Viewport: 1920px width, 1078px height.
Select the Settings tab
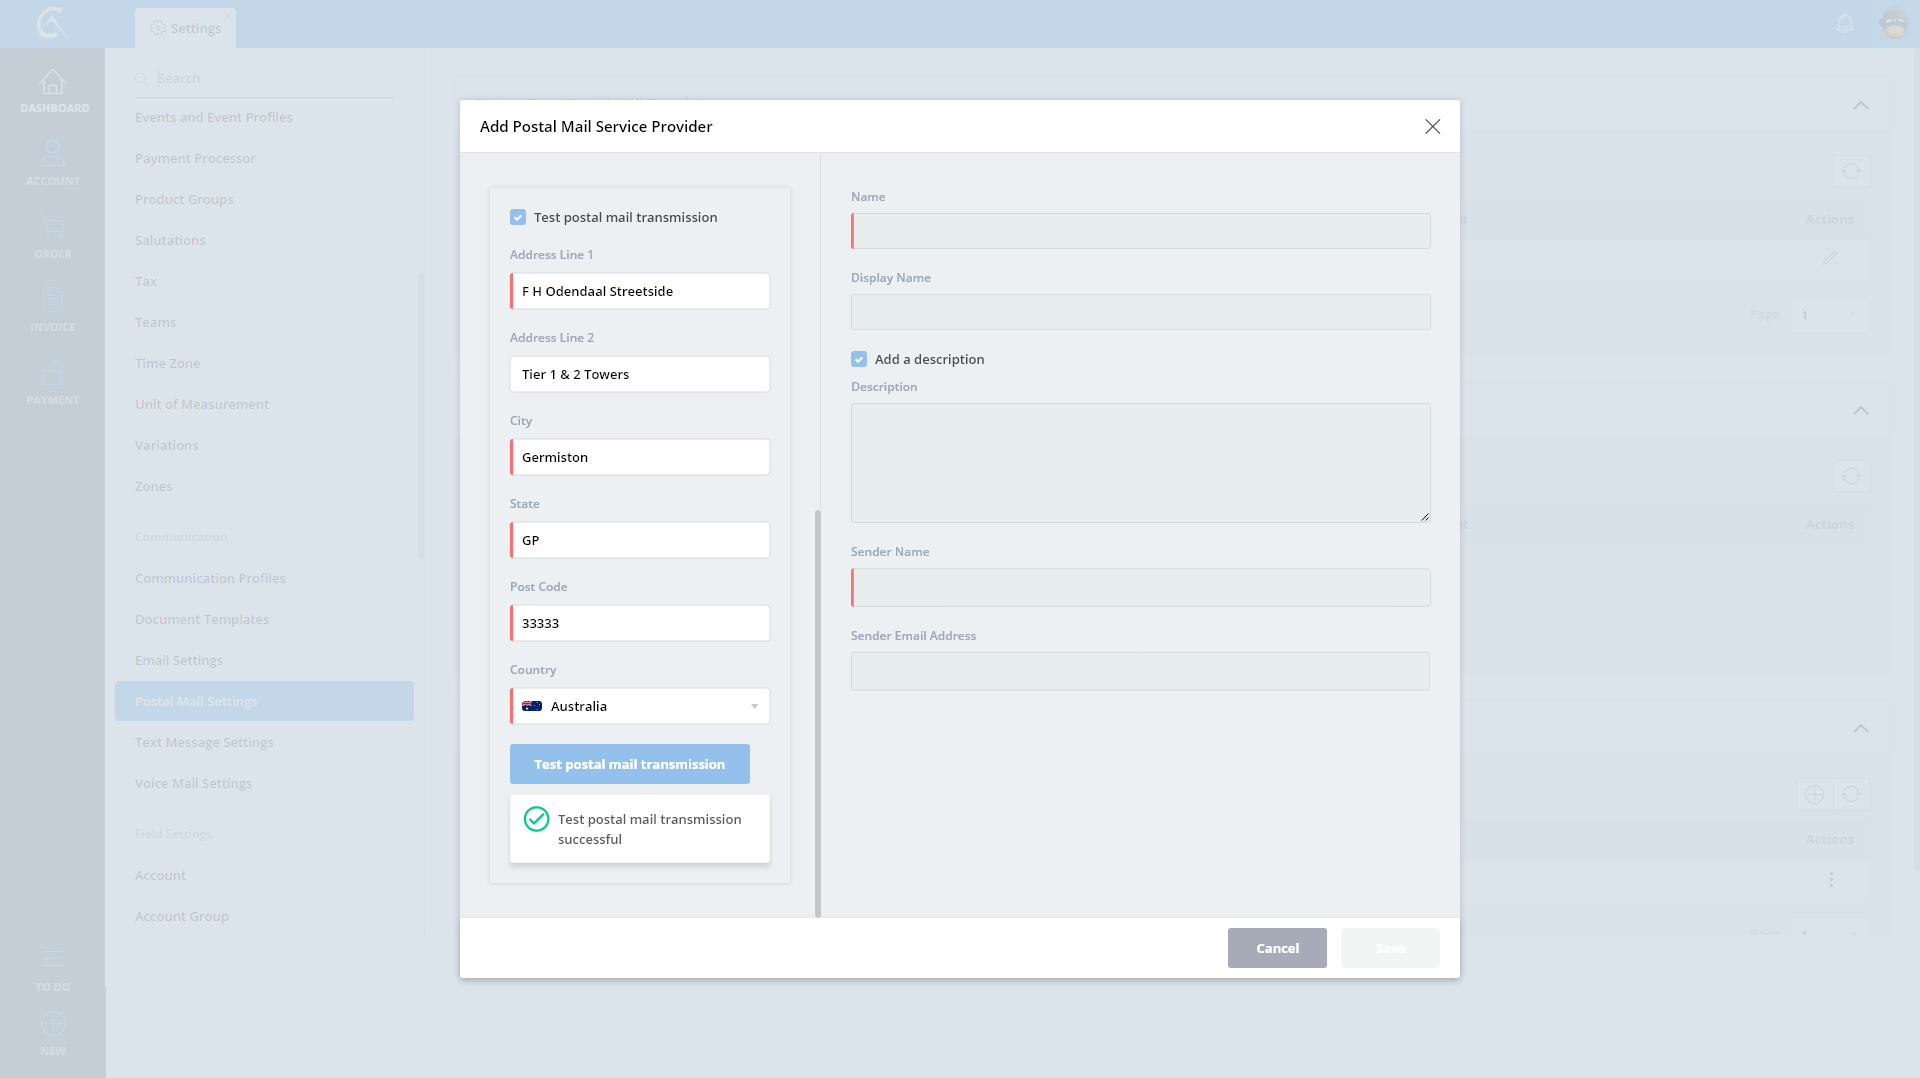pyautogui.click(x=186, y=28)
